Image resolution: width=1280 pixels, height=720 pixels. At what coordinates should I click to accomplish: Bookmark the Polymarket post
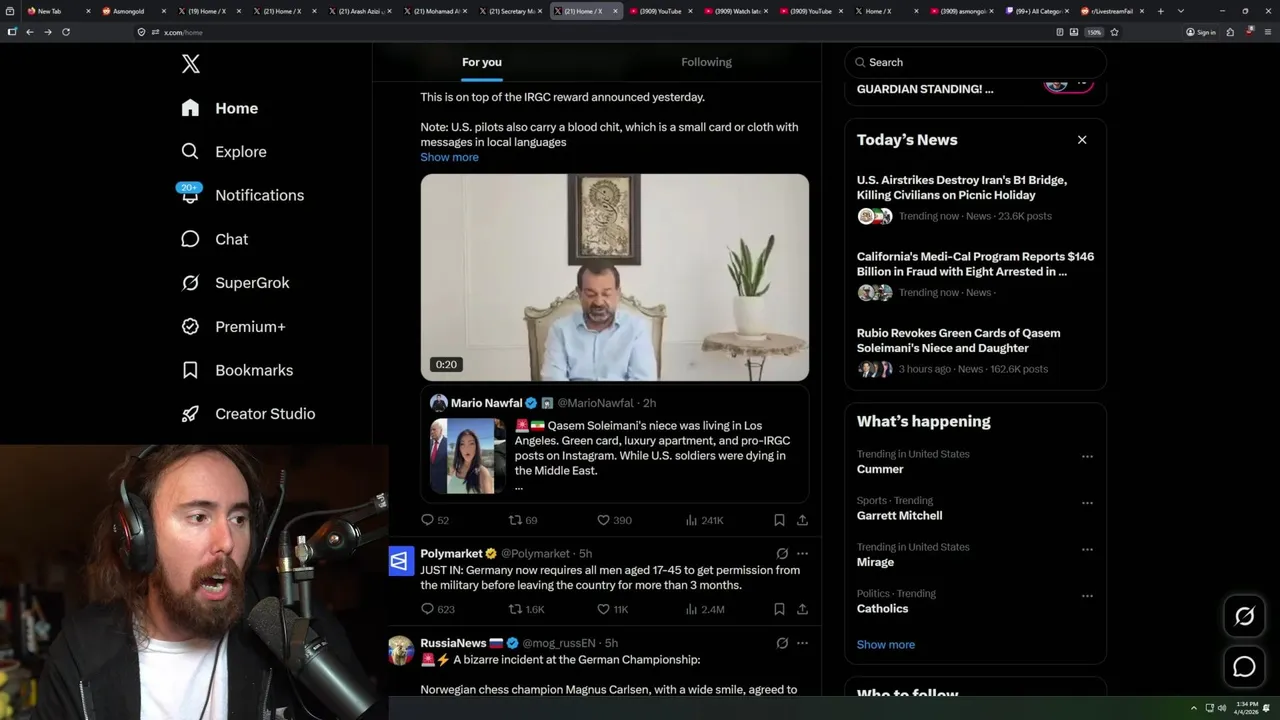tap(779, 609)
